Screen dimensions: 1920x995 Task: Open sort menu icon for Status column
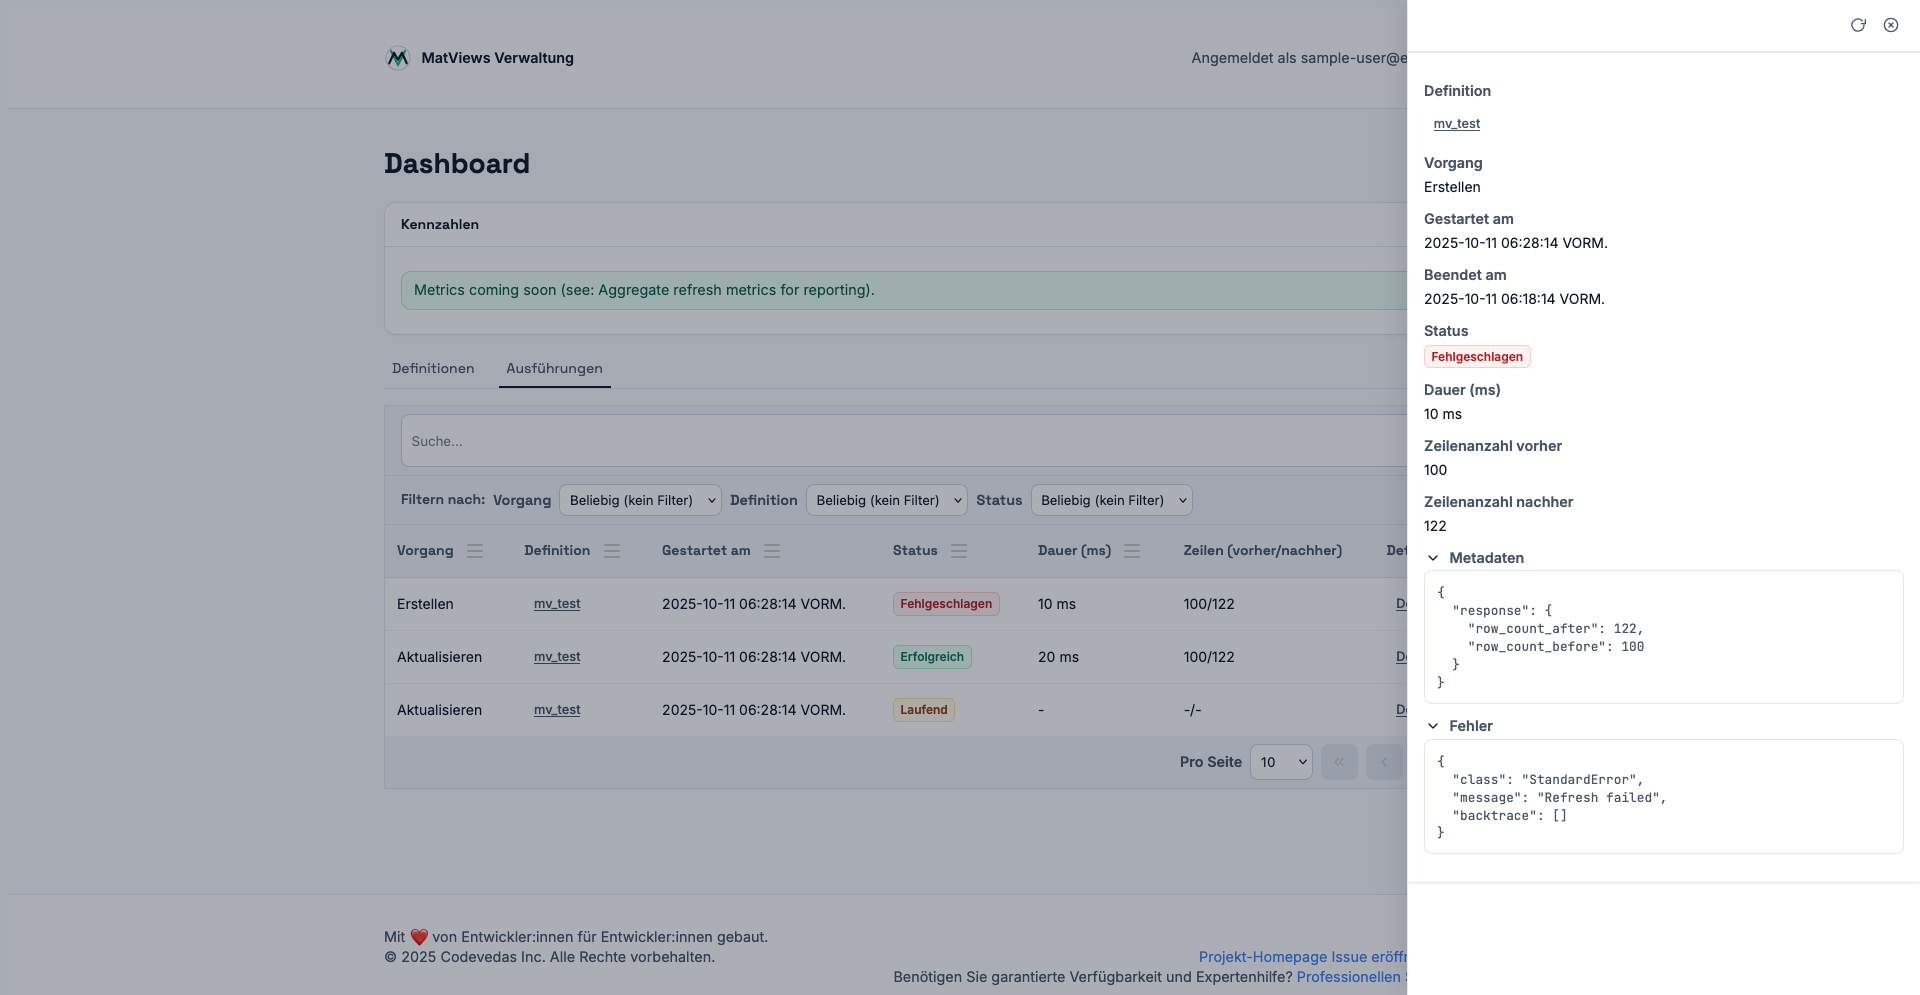[959, 551]
